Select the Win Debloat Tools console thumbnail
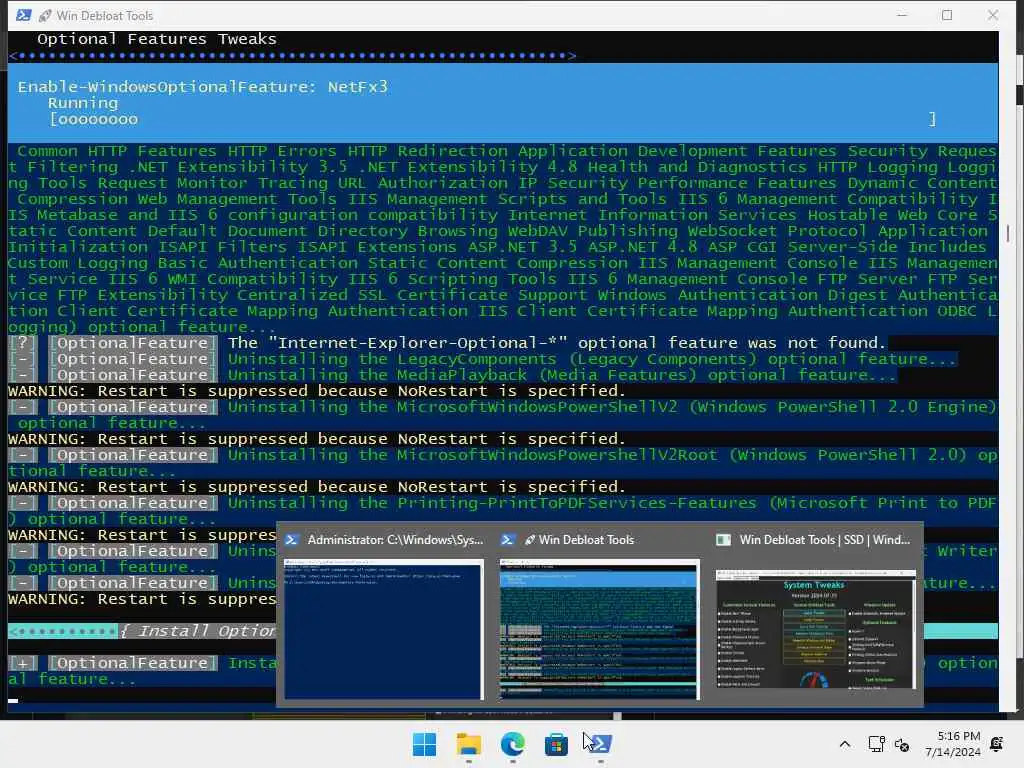The width and height of the screenshot is (1024, 768). [600, 629]
